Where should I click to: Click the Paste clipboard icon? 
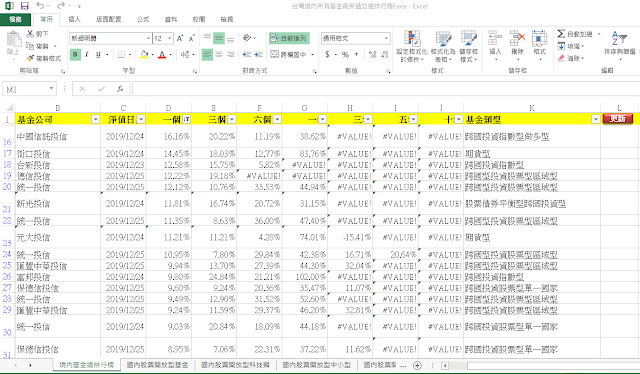(x=13, y=39)
